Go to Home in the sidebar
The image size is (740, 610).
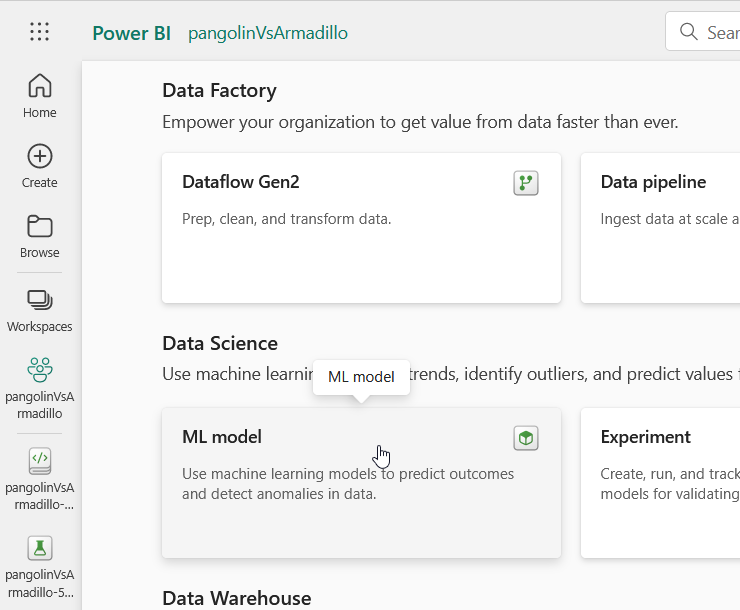pyautogui.click(x=40, y=96)
